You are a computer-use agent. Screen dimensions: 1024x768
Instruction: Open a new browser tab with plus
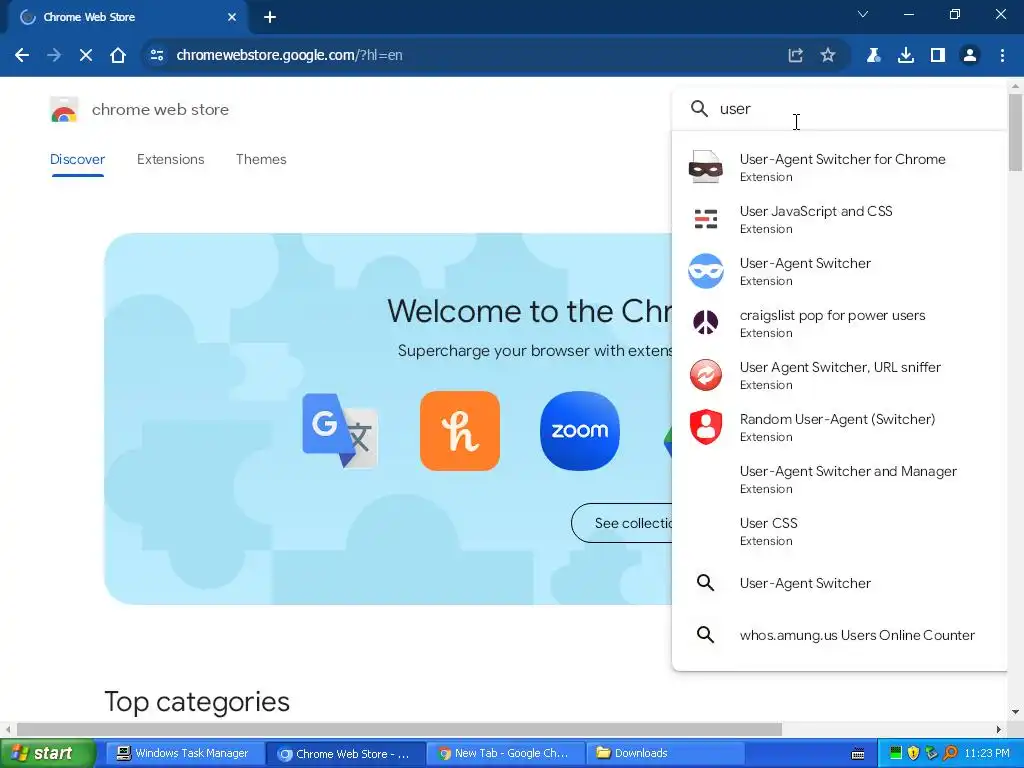coord(270,18)
